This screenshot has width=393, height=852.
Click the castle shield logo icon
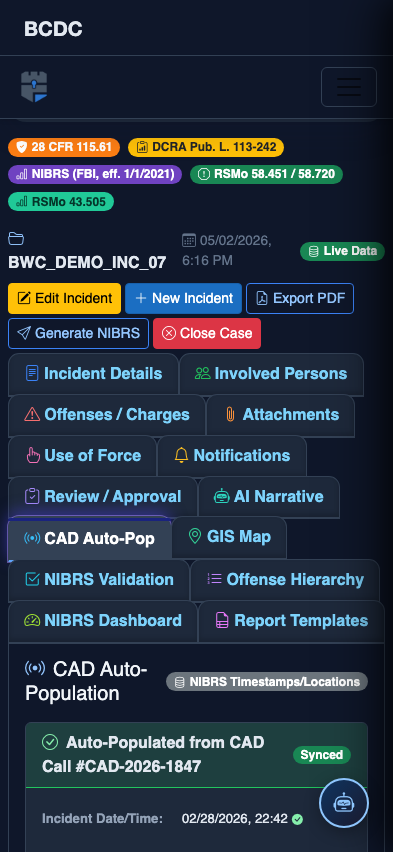34,86
